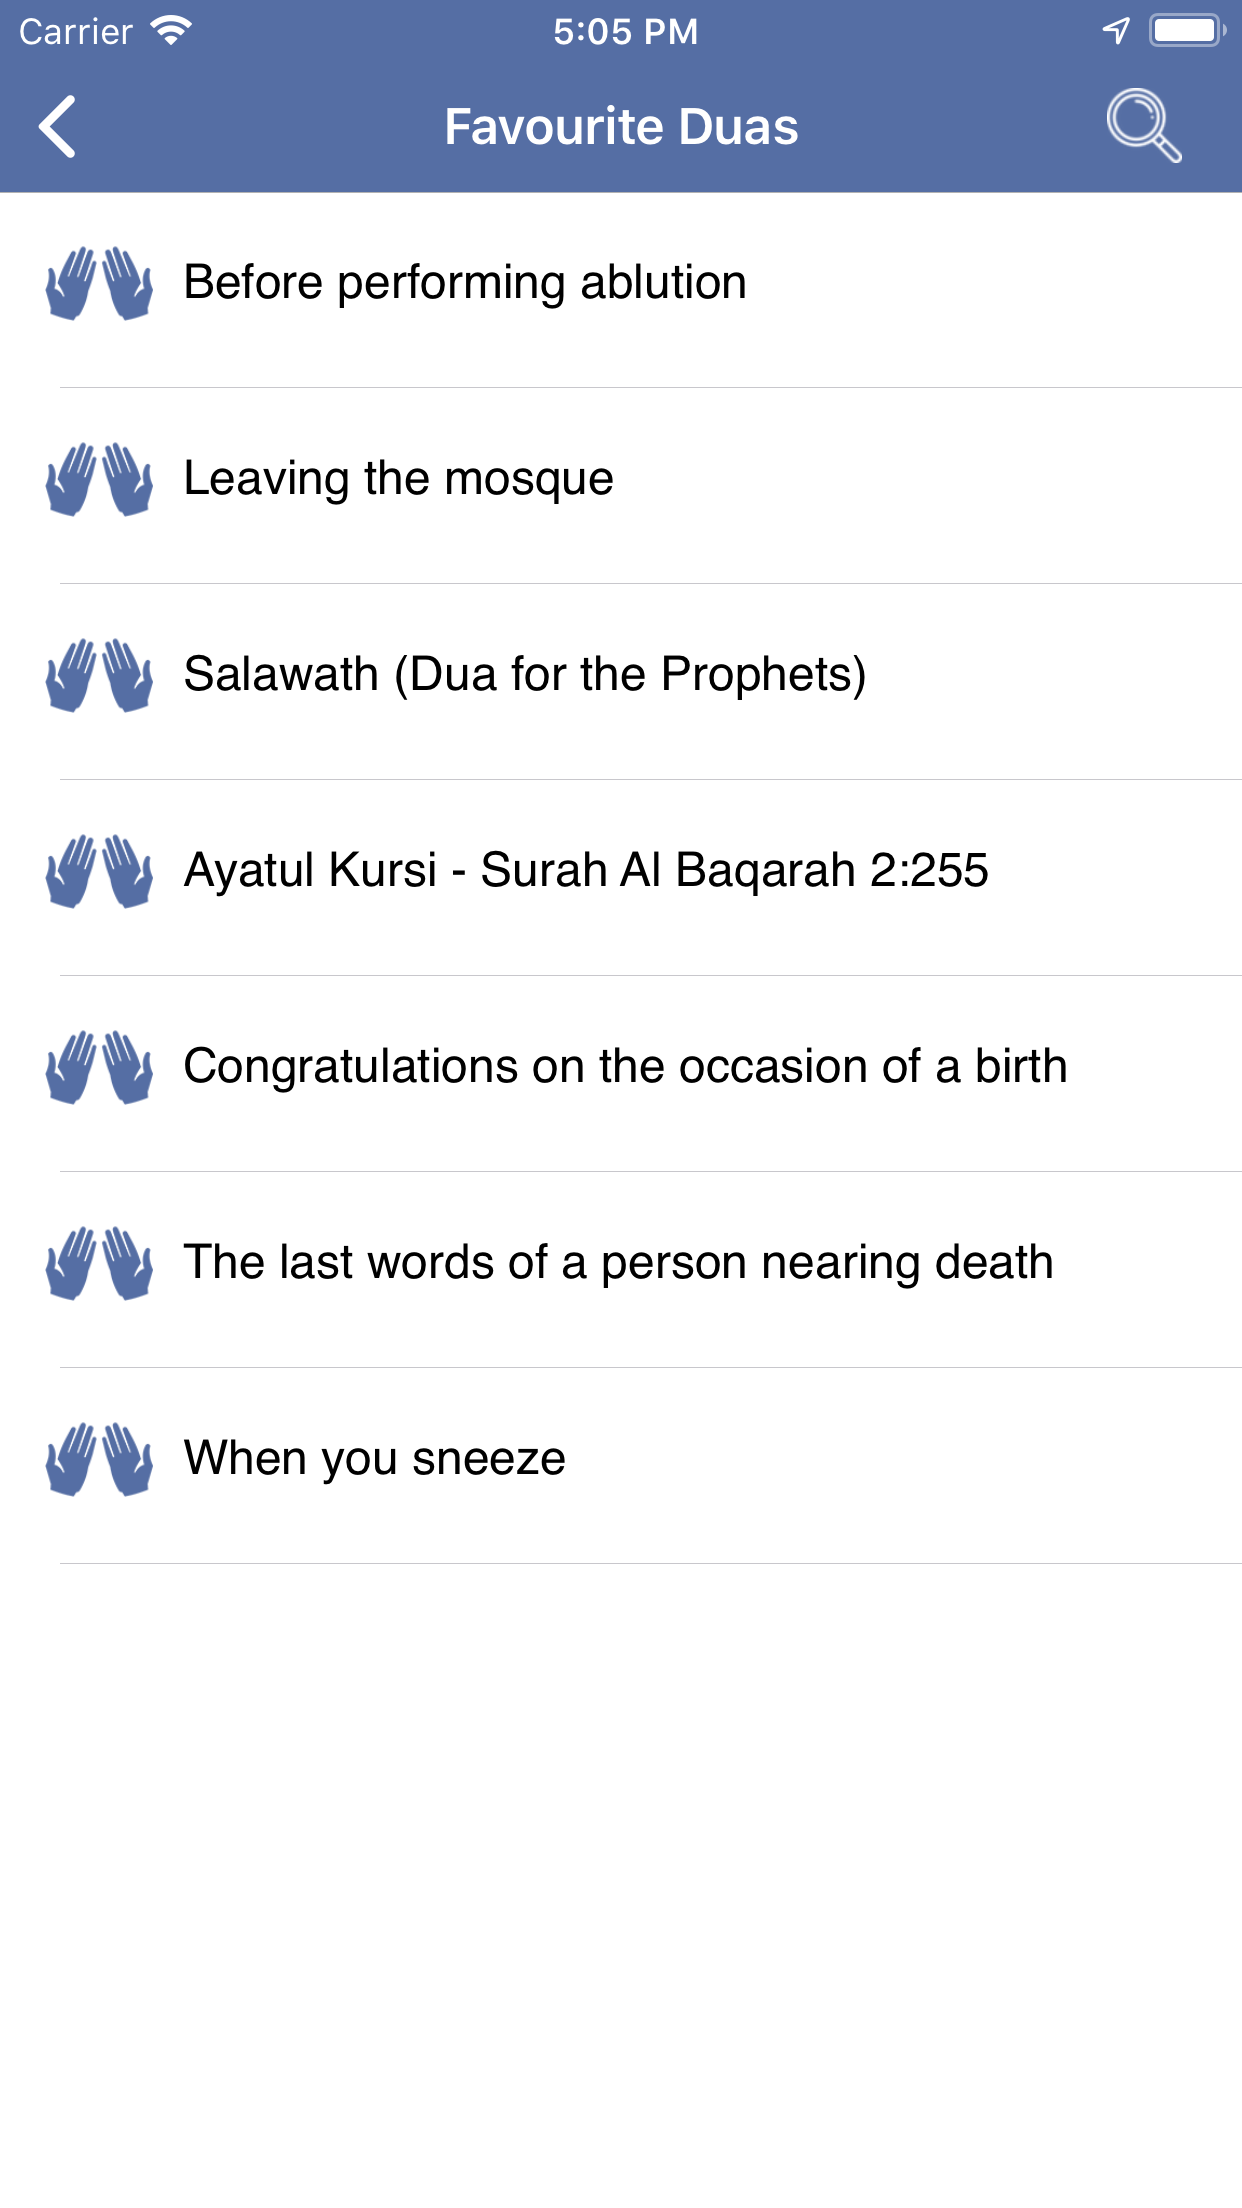Image resolution: width=1242 pixels, height=2208 pixels.
Task: Select Ayatul Kursi - Surah Al Baqarah 2:255
Action: point(586,871)
